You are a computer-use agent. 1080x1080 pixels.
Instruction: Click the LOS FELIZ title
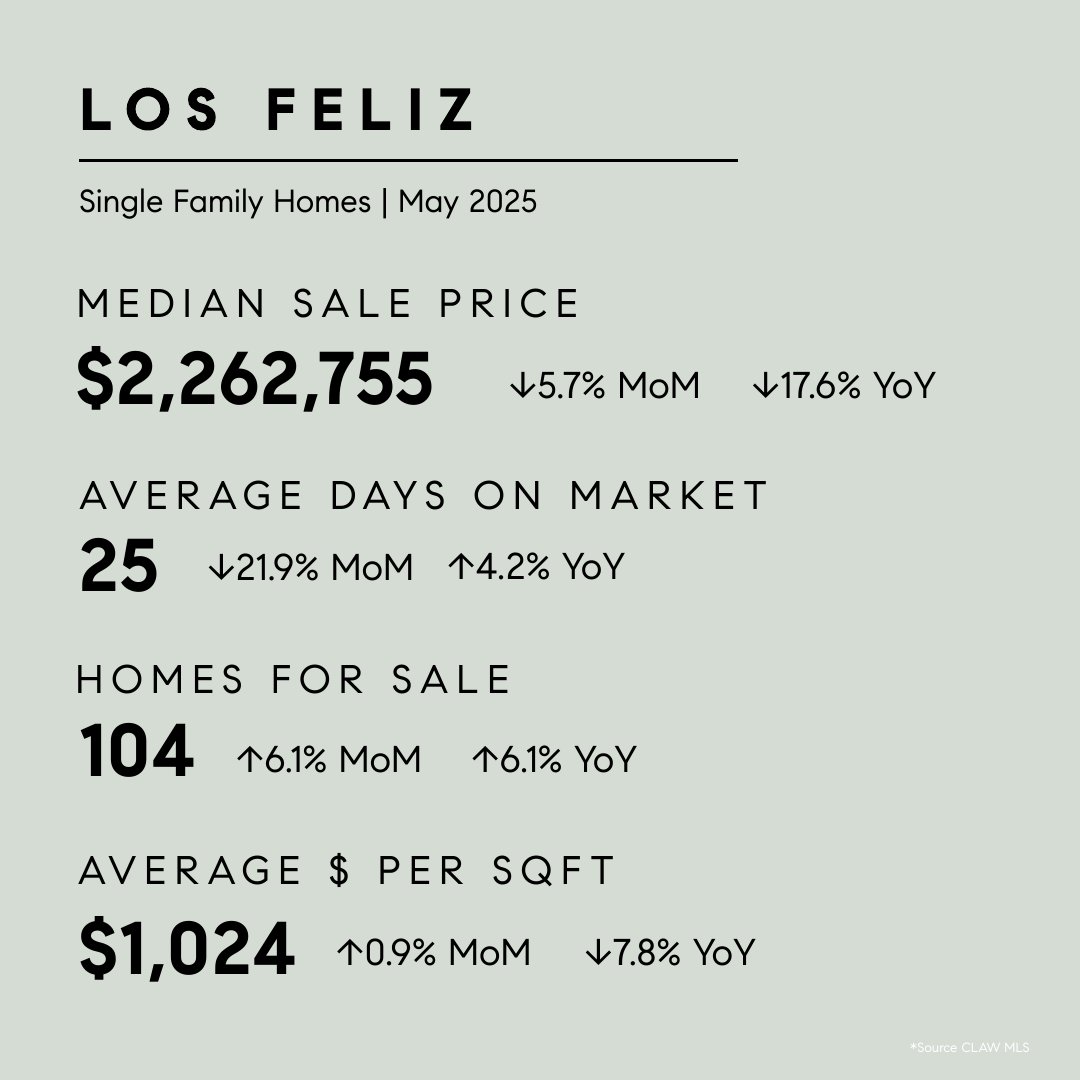(x=277, y=110)
